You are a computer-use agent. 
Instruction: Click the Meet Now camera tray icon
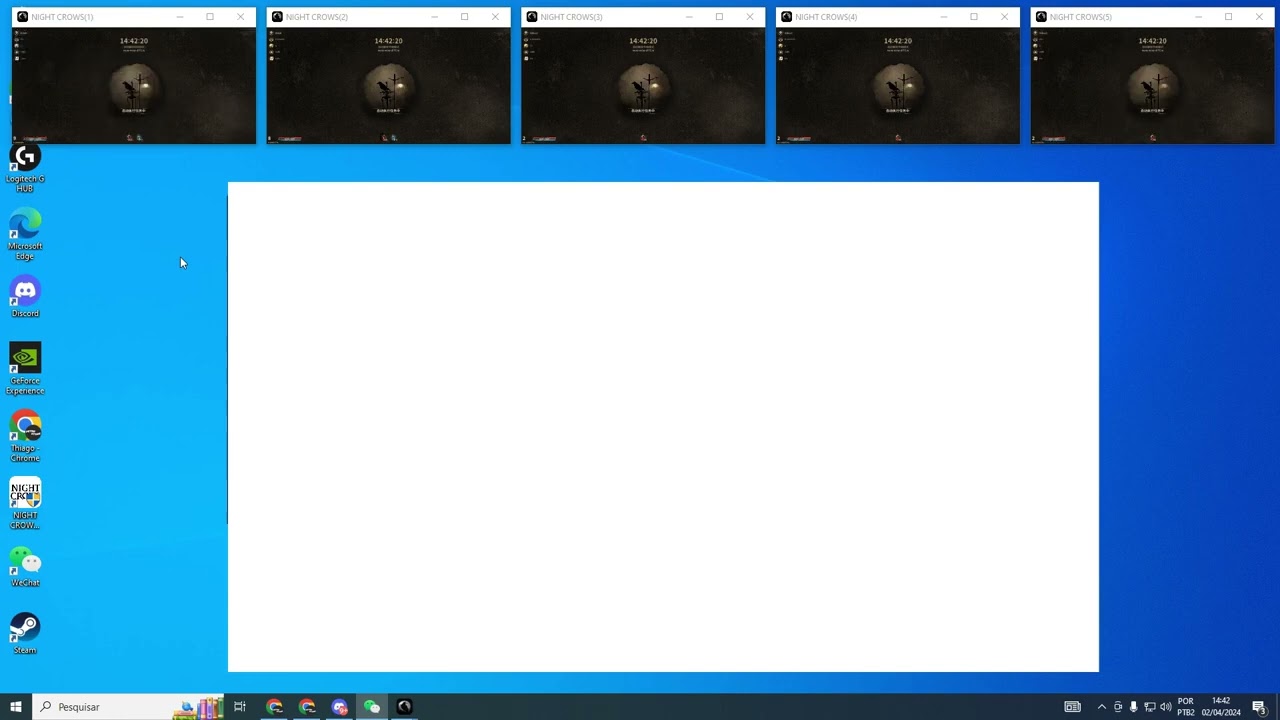tap(1118, 707)
